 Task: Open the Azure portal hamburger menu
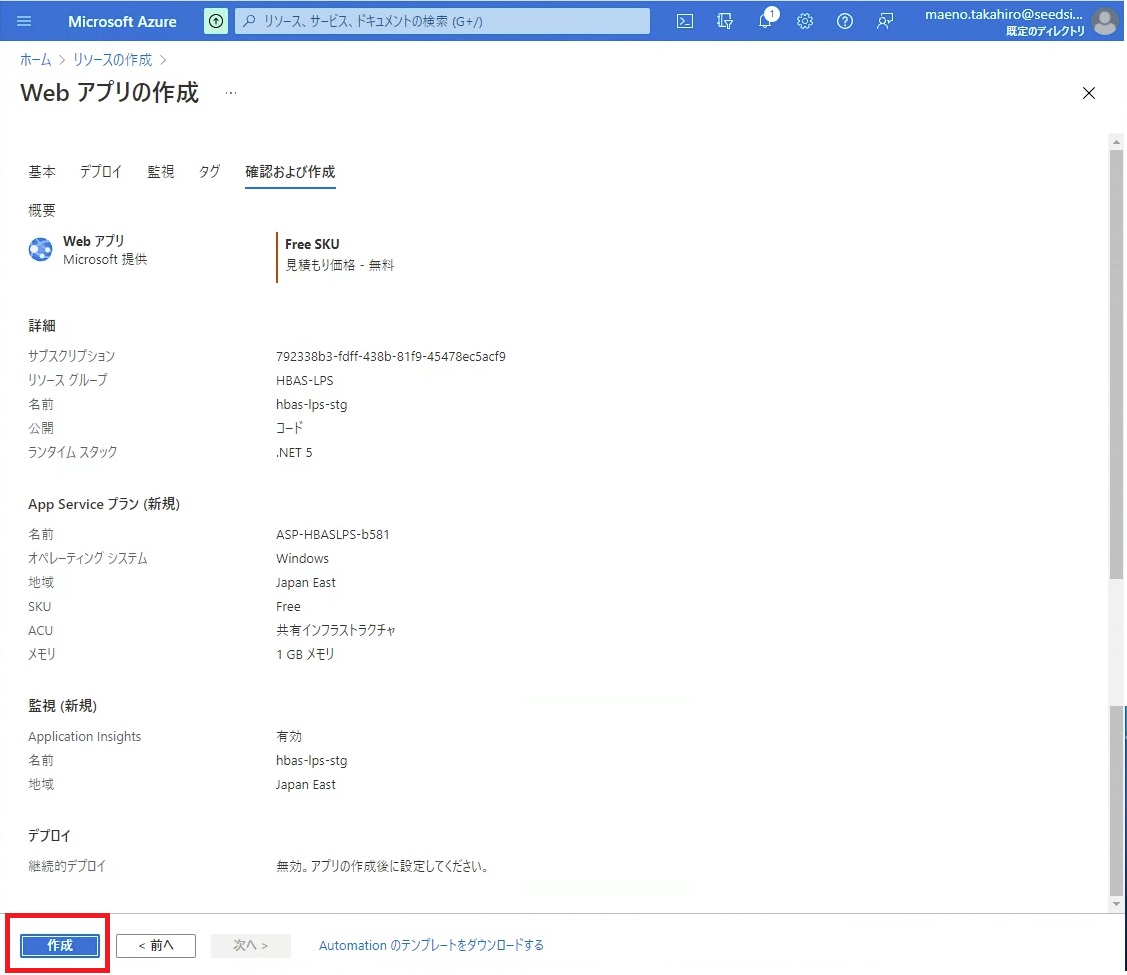tap(25, 21)
